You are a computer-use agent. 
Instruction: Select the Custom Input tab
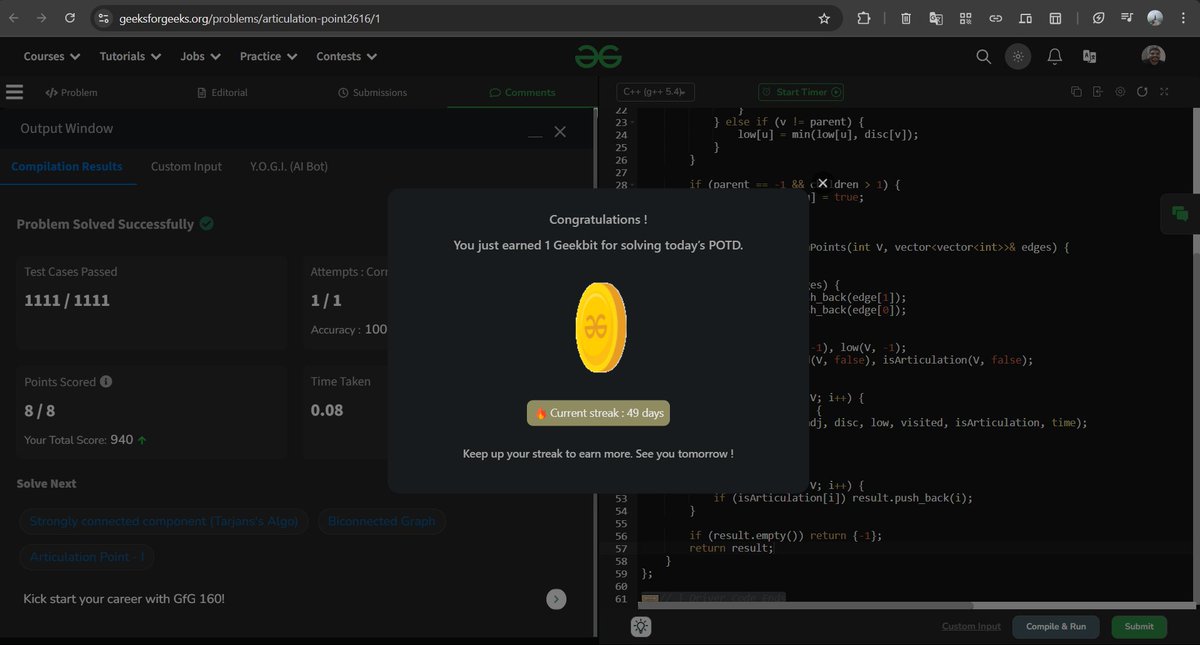pyautogui.click(x=186, y=166)
